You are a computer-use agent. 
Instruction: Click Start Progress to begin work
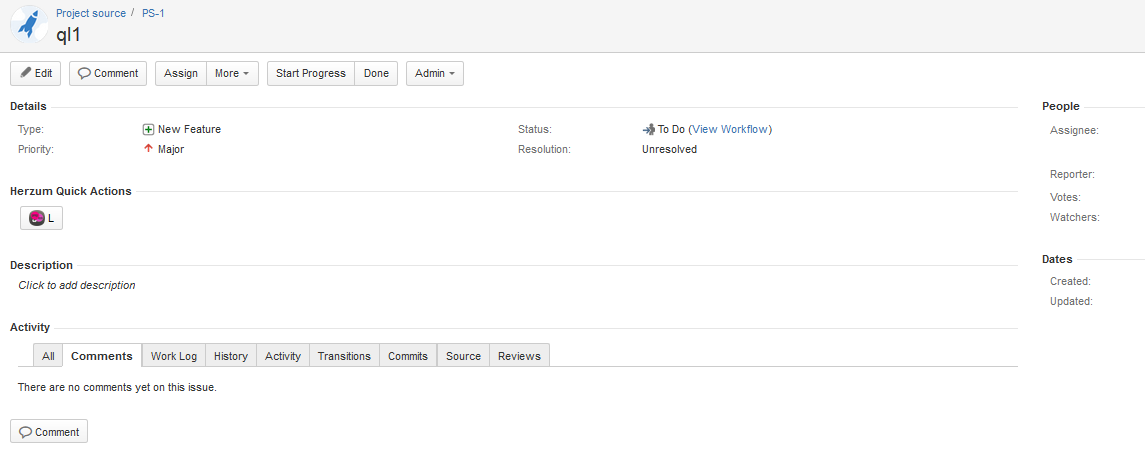[311, 74]
